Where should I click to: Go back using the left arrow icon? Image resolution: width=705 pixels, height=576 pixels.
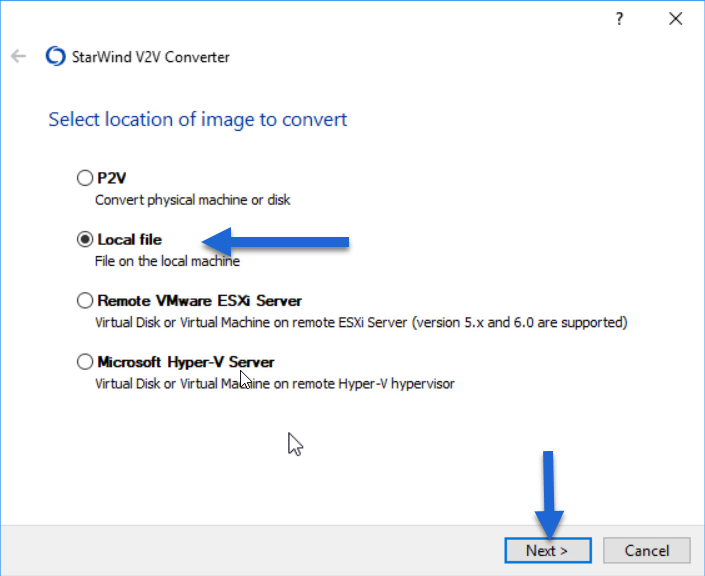pos(18,56)
